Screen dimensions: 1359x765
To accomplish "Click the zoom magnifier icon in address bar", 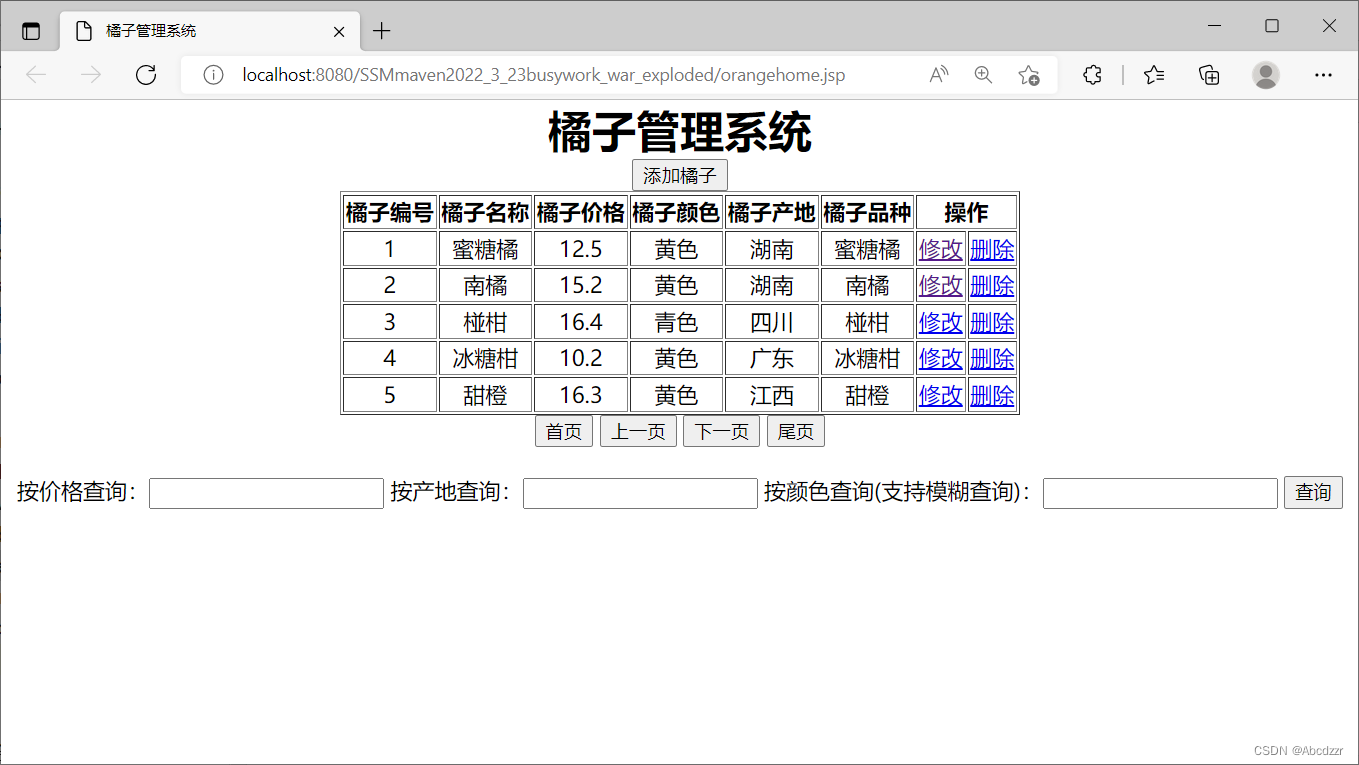I will point(983,75).
